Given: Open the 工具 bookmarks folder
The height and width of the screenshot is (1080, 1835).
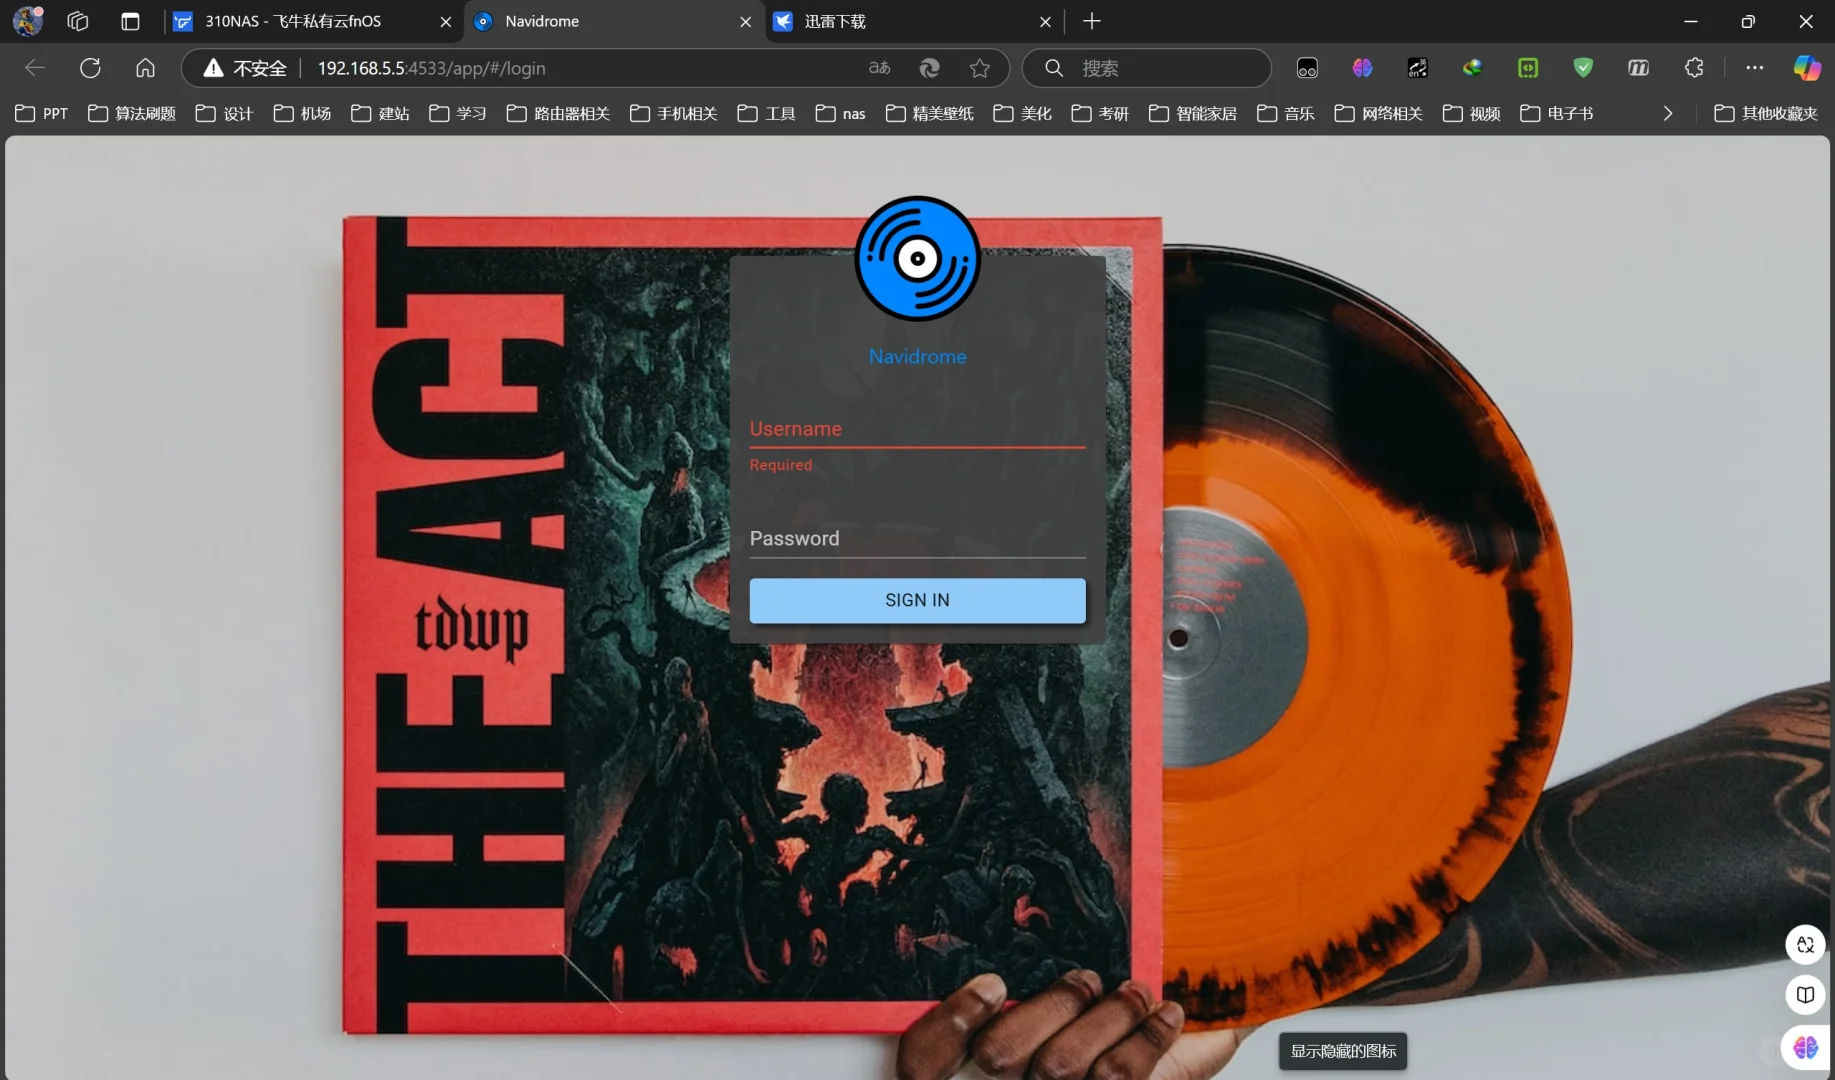Looking at the screenshot, I should click(x=766, y=113).
